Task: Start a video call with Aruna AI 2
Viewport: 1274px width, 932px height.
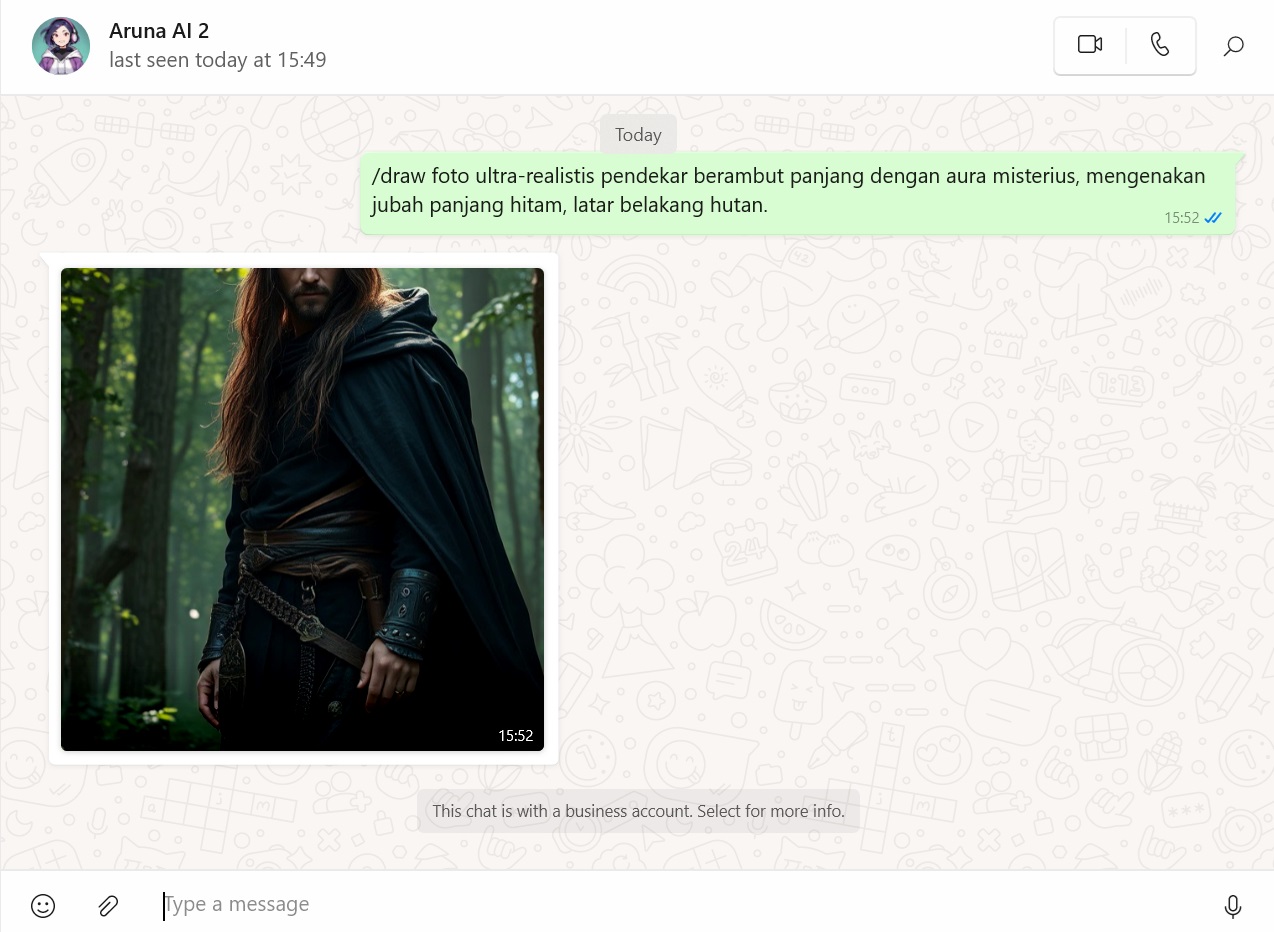Action: click(1089, 45)
